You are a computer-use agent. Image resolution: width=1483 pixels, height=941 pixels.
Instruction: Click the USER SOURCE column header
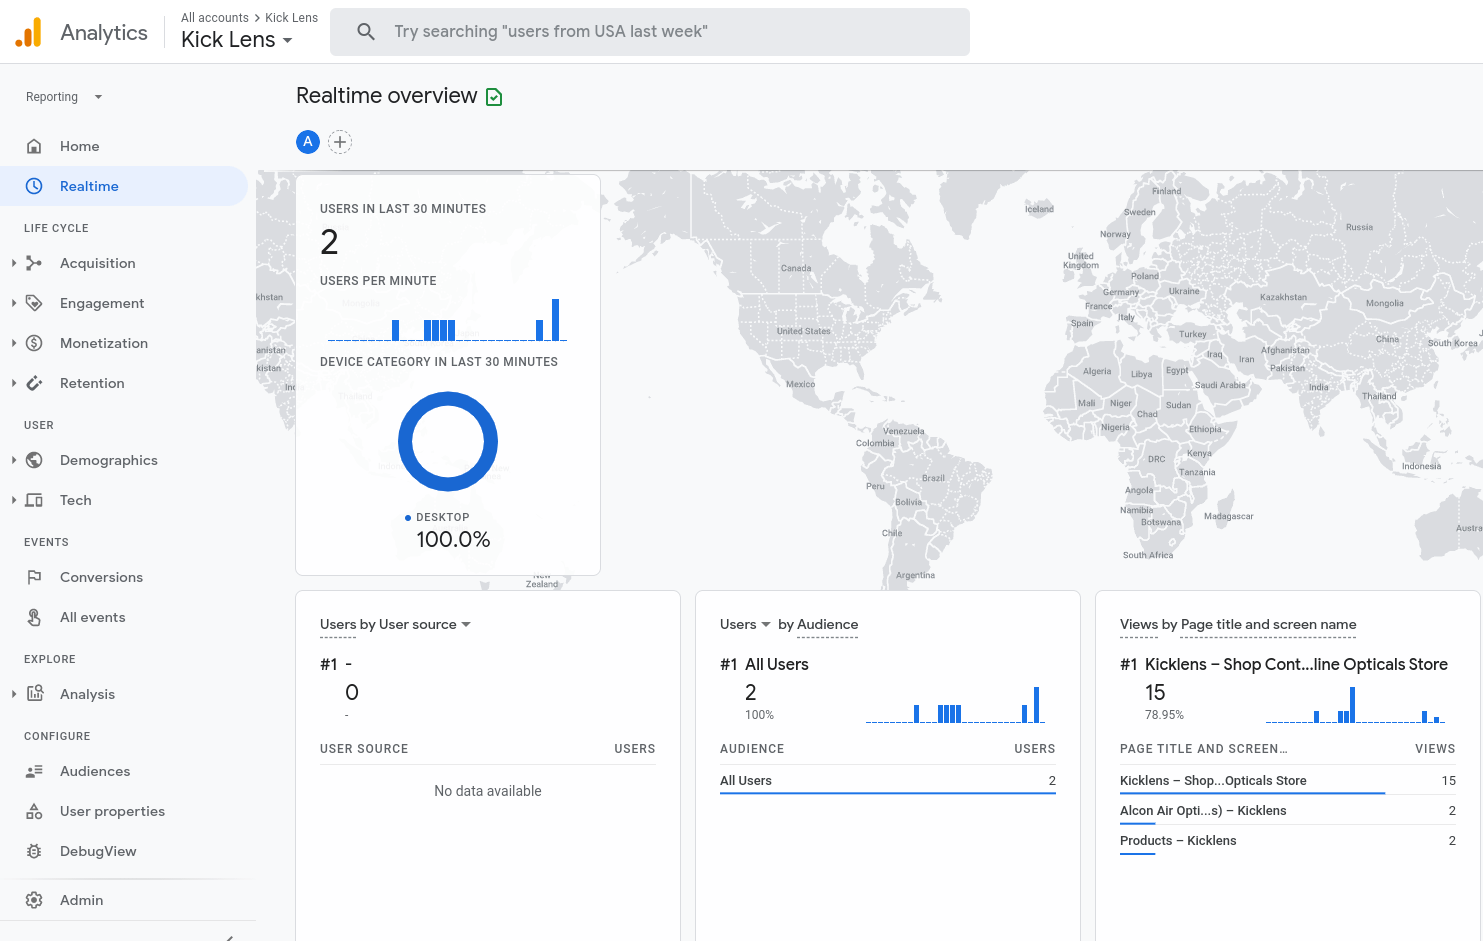pos(364,749)
